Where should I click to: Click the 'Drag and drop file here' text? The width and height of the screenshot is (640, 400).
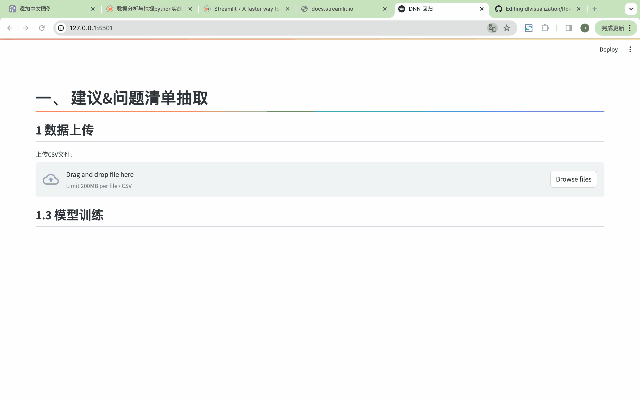point(100,174)
